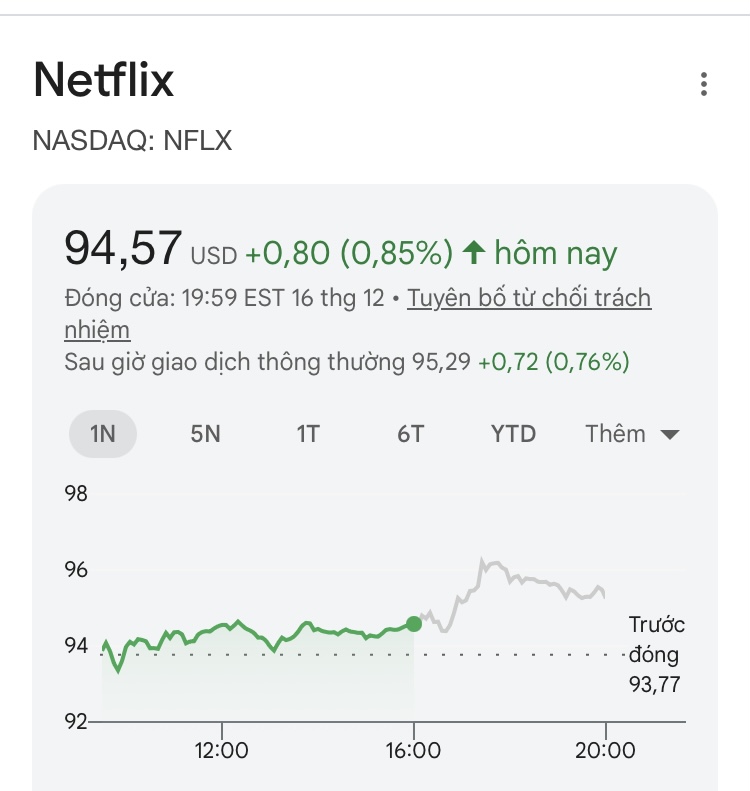Select the 1T chart range
Screen dimensions: 750x791
[308, 434]
